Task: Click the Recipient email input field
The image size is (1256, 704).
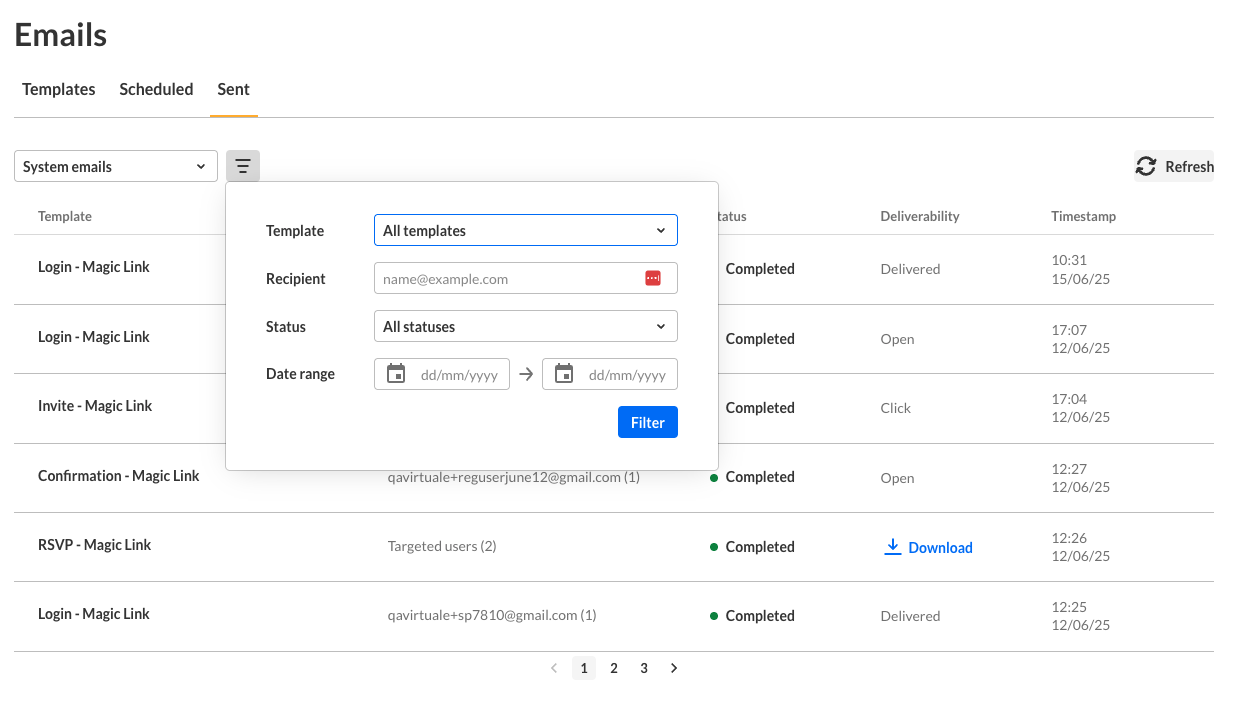Action: 508,279
